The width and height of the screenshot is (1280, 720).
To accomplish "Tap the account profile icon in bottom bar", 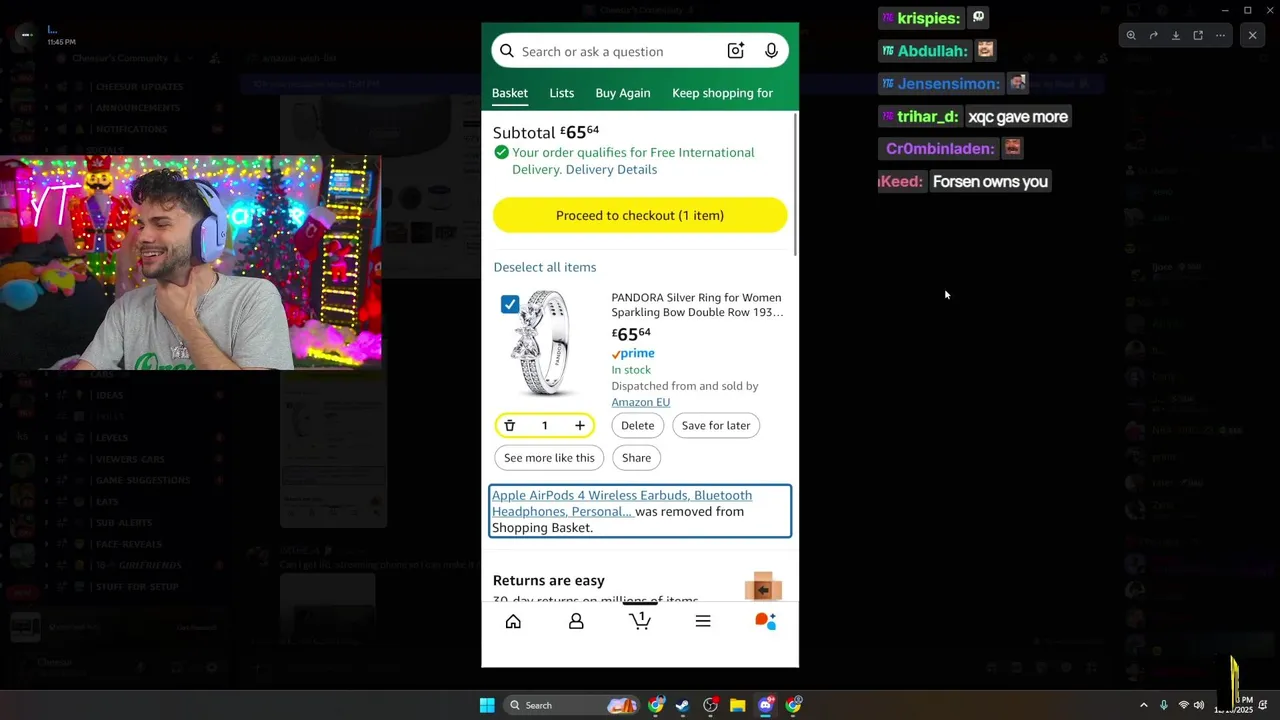I will click(x=576, y=621).
